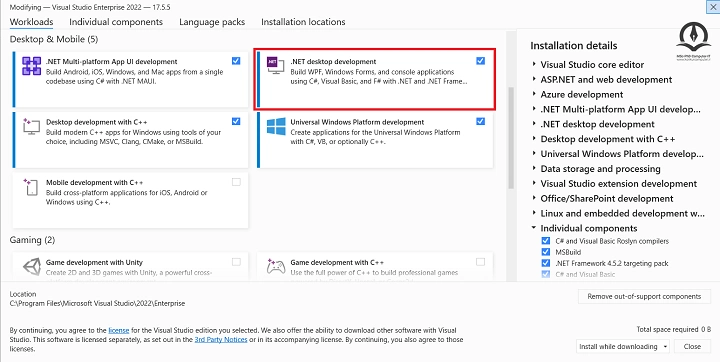Click the Game development with Unity icon
The width and height of the screenshot is (720, 362).
point(31,266)
